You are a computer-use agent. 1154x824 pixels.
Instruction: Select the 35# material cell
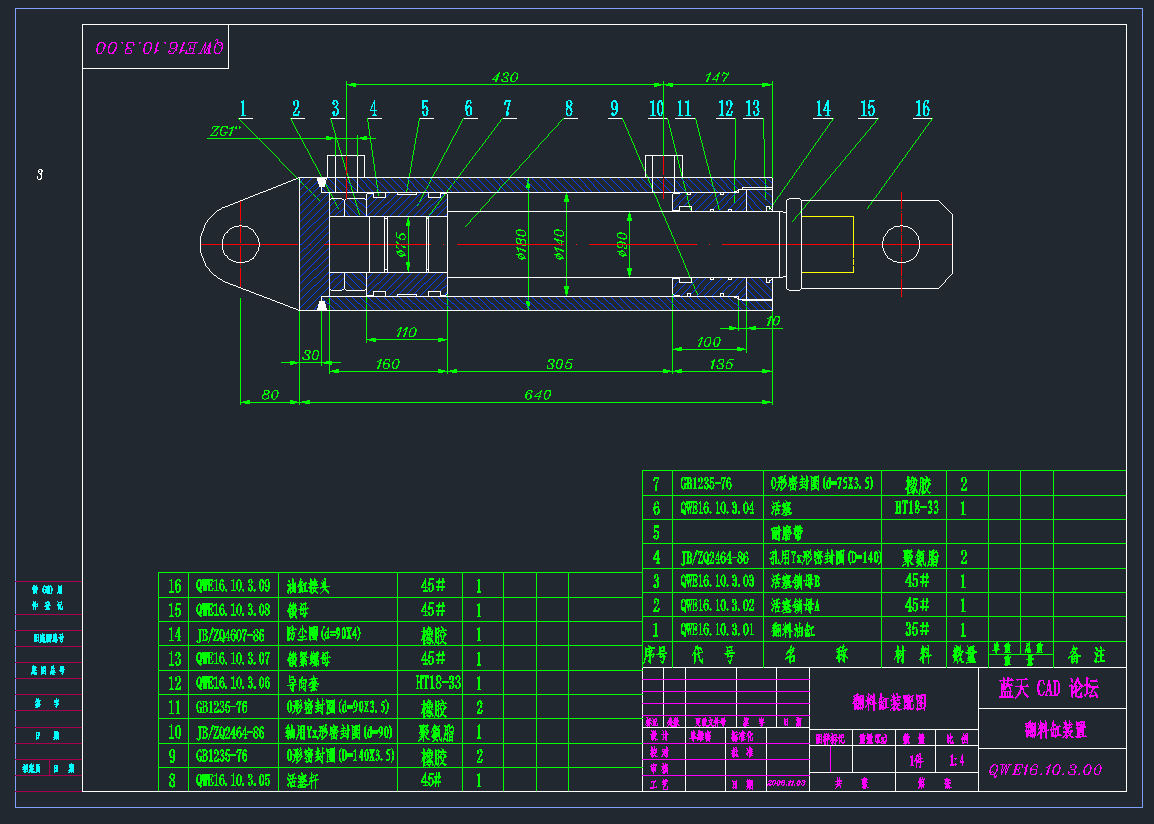(916, 630)
